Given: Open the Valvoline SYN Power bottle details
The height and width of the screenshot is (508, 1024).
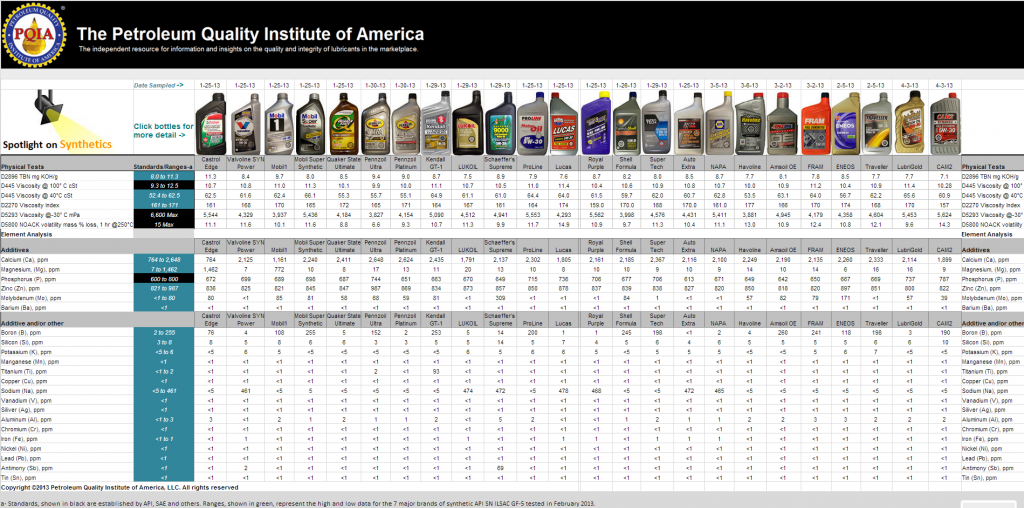Looking at the screenshot, I should point(245,123).
